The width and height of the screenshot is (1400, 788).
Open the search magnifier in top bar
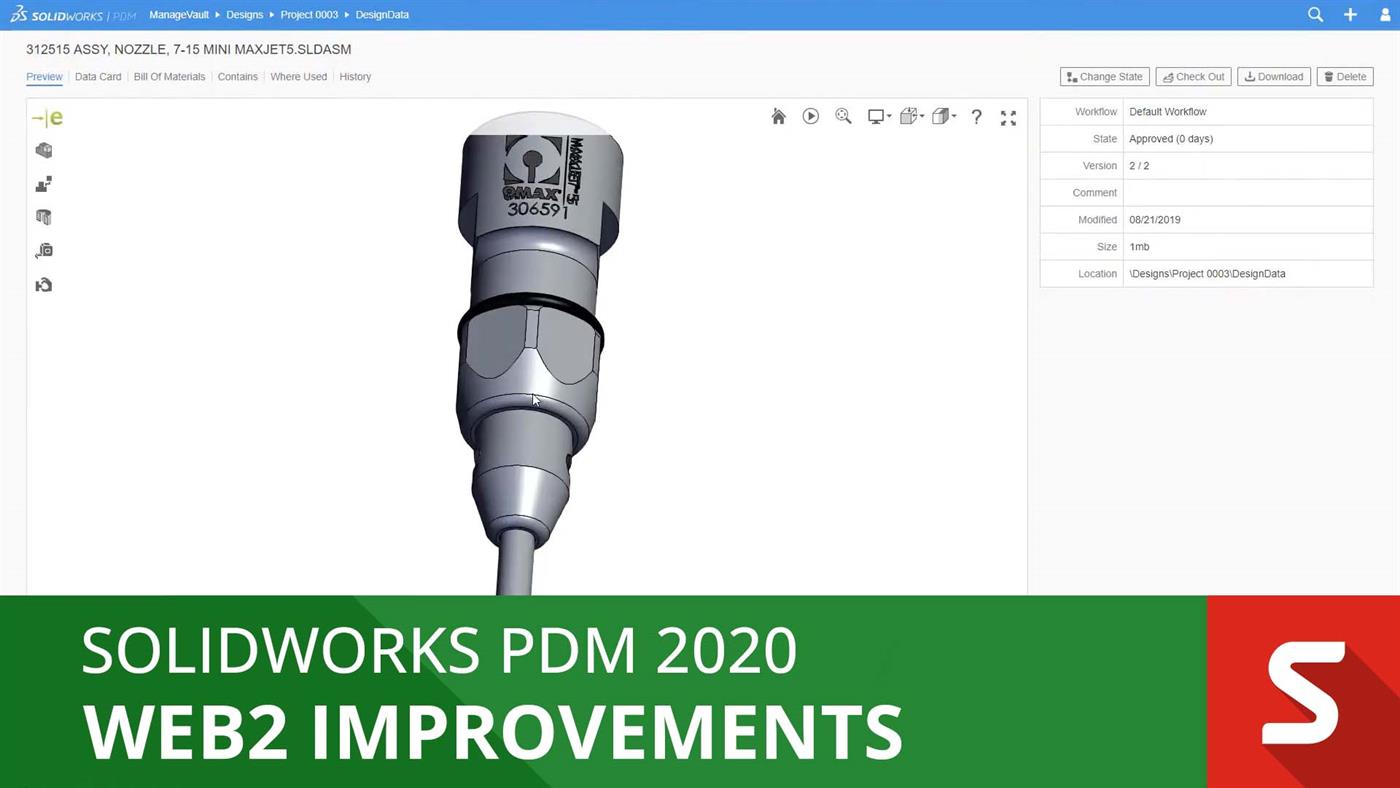point(1315,14)
